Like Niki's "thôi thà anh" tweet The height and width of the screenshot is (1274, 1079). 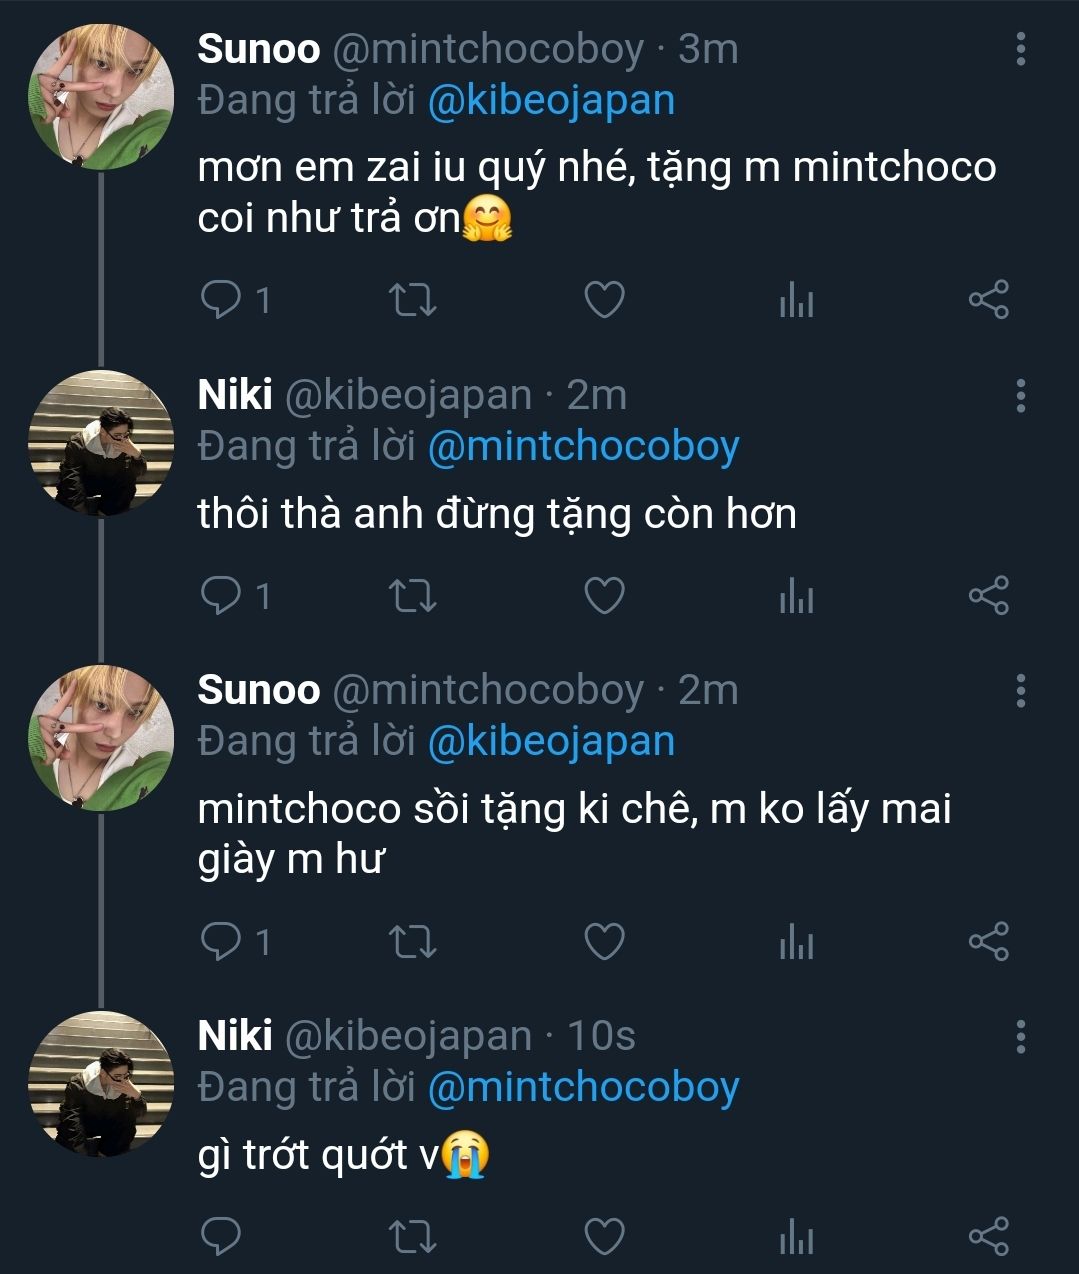[604, 596]
